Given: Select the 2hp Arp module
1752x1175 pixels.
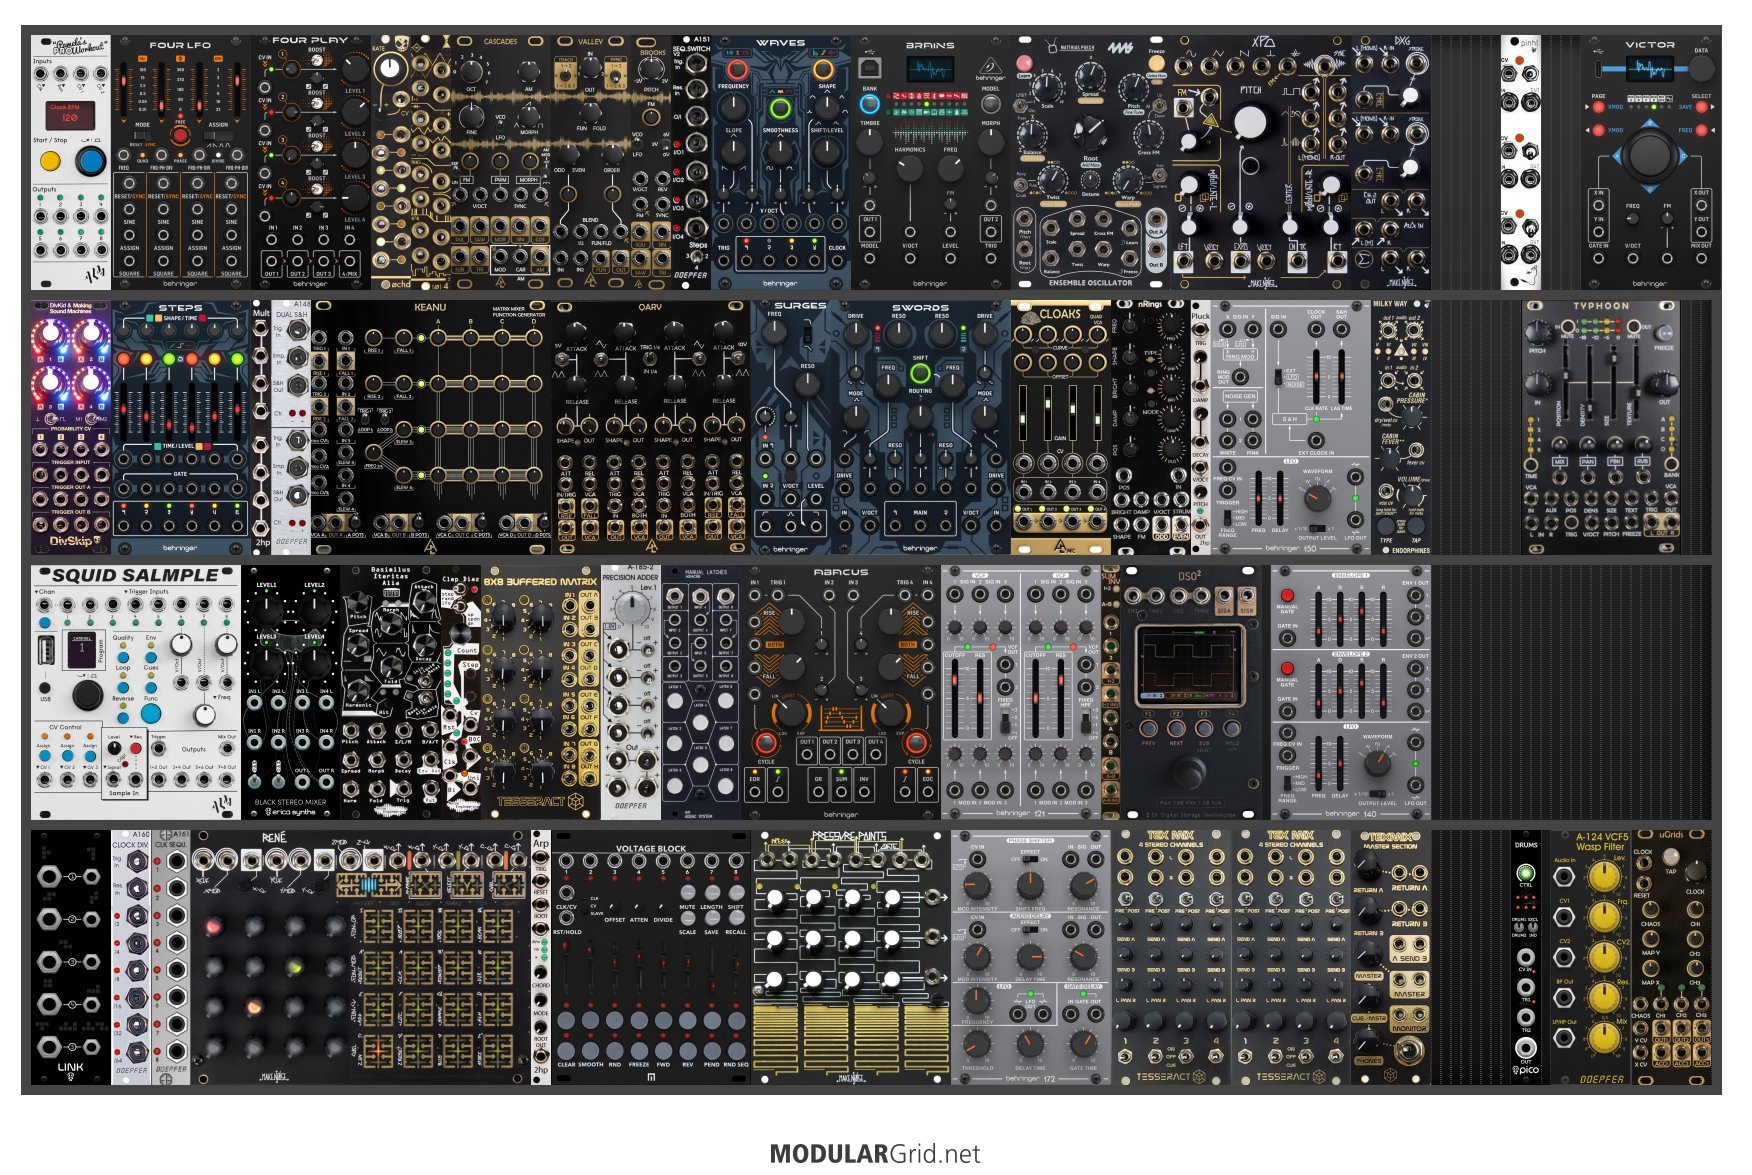Looking at the screenshot, I should tap(541, 957).
